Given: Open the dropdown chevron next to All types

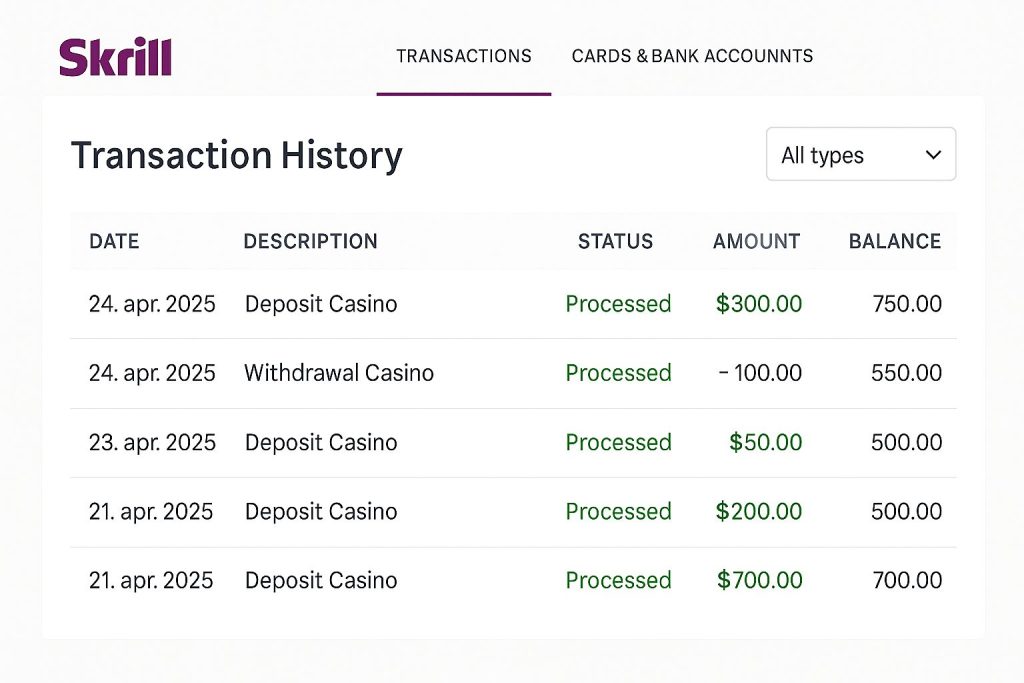Looking at the screenshot, I should (x=932, y=154).
